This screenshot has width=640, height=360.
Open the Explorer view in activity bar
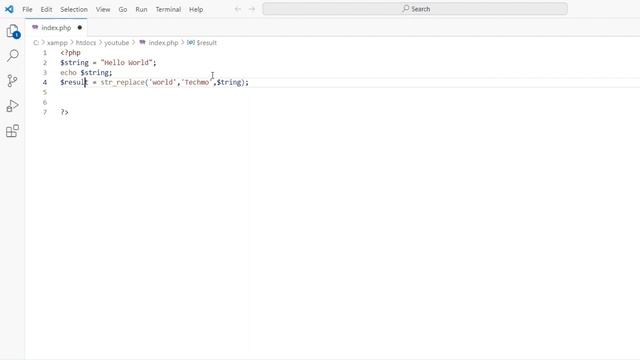13,31
